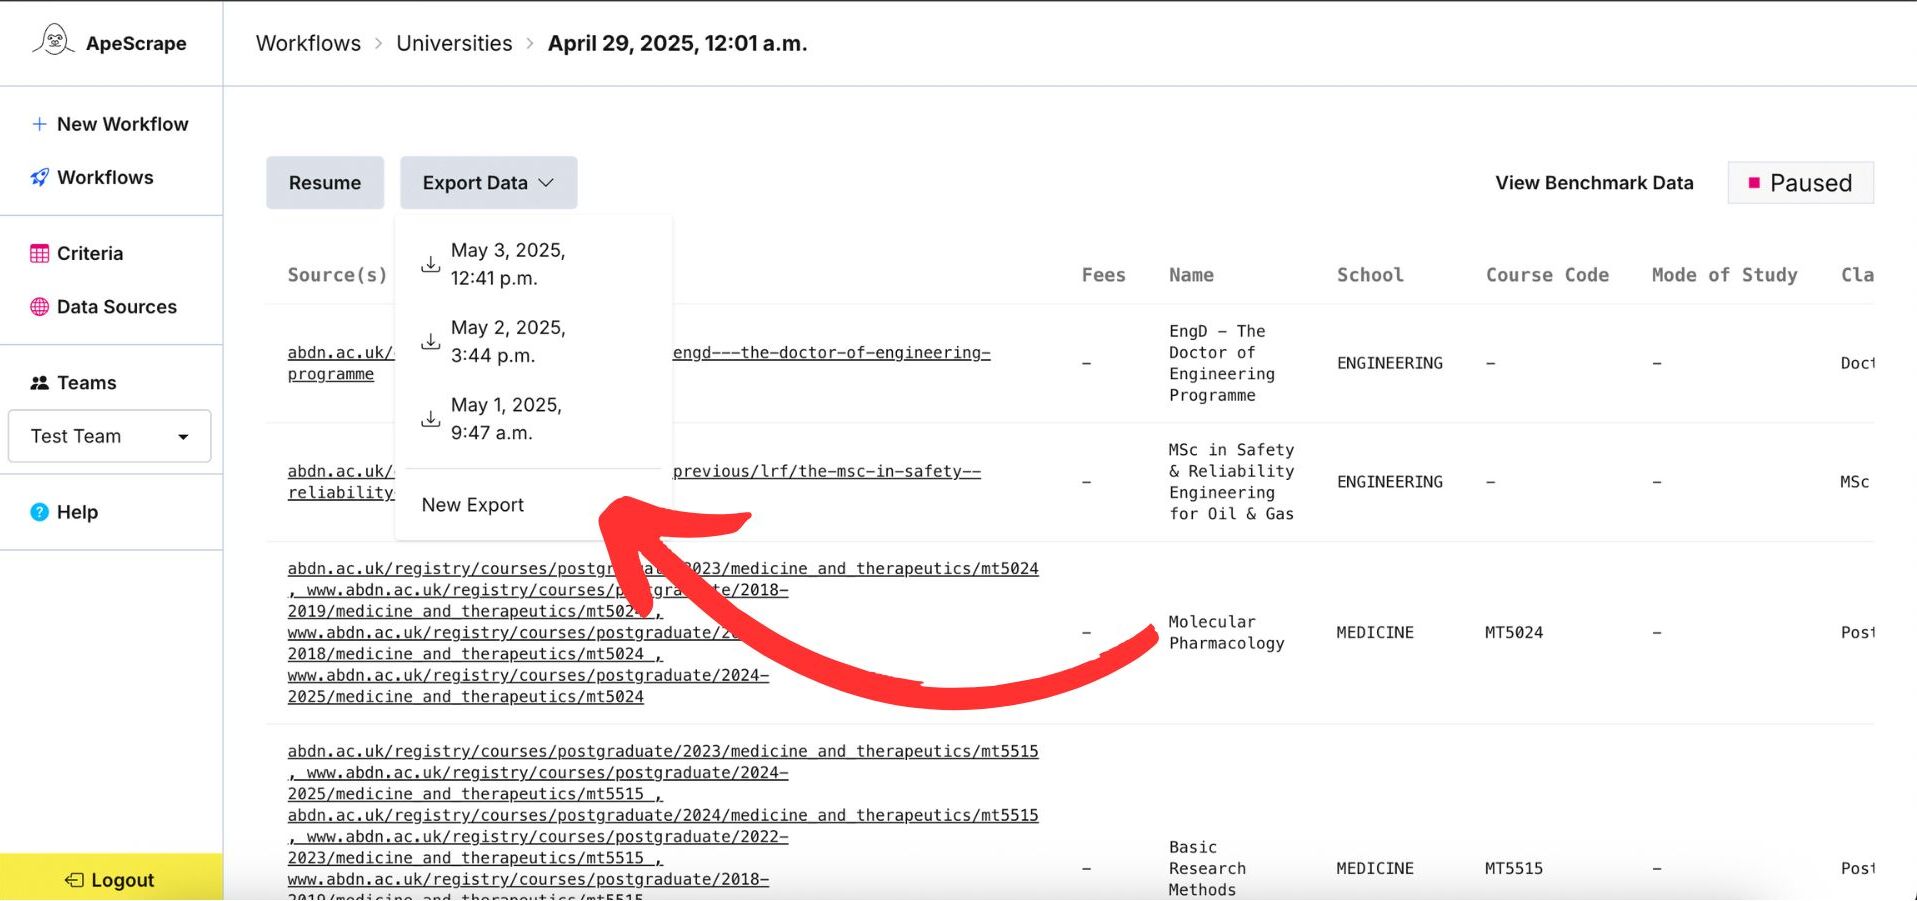
Task: Open the Teams section
Action: [73, 383]
